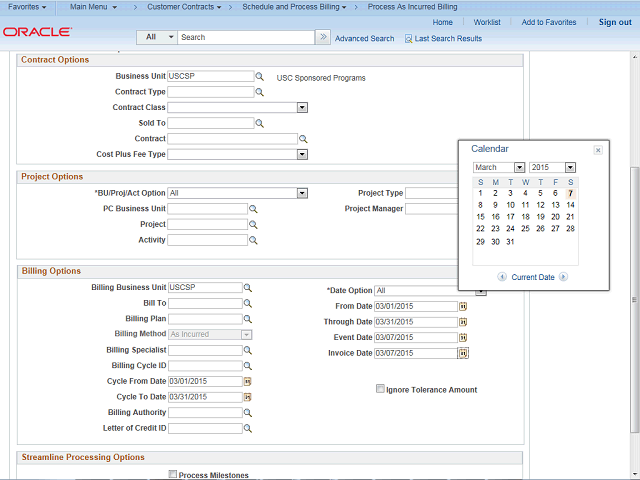Open the Advanced Search link

pyautogui.click(x=364, y=38)
